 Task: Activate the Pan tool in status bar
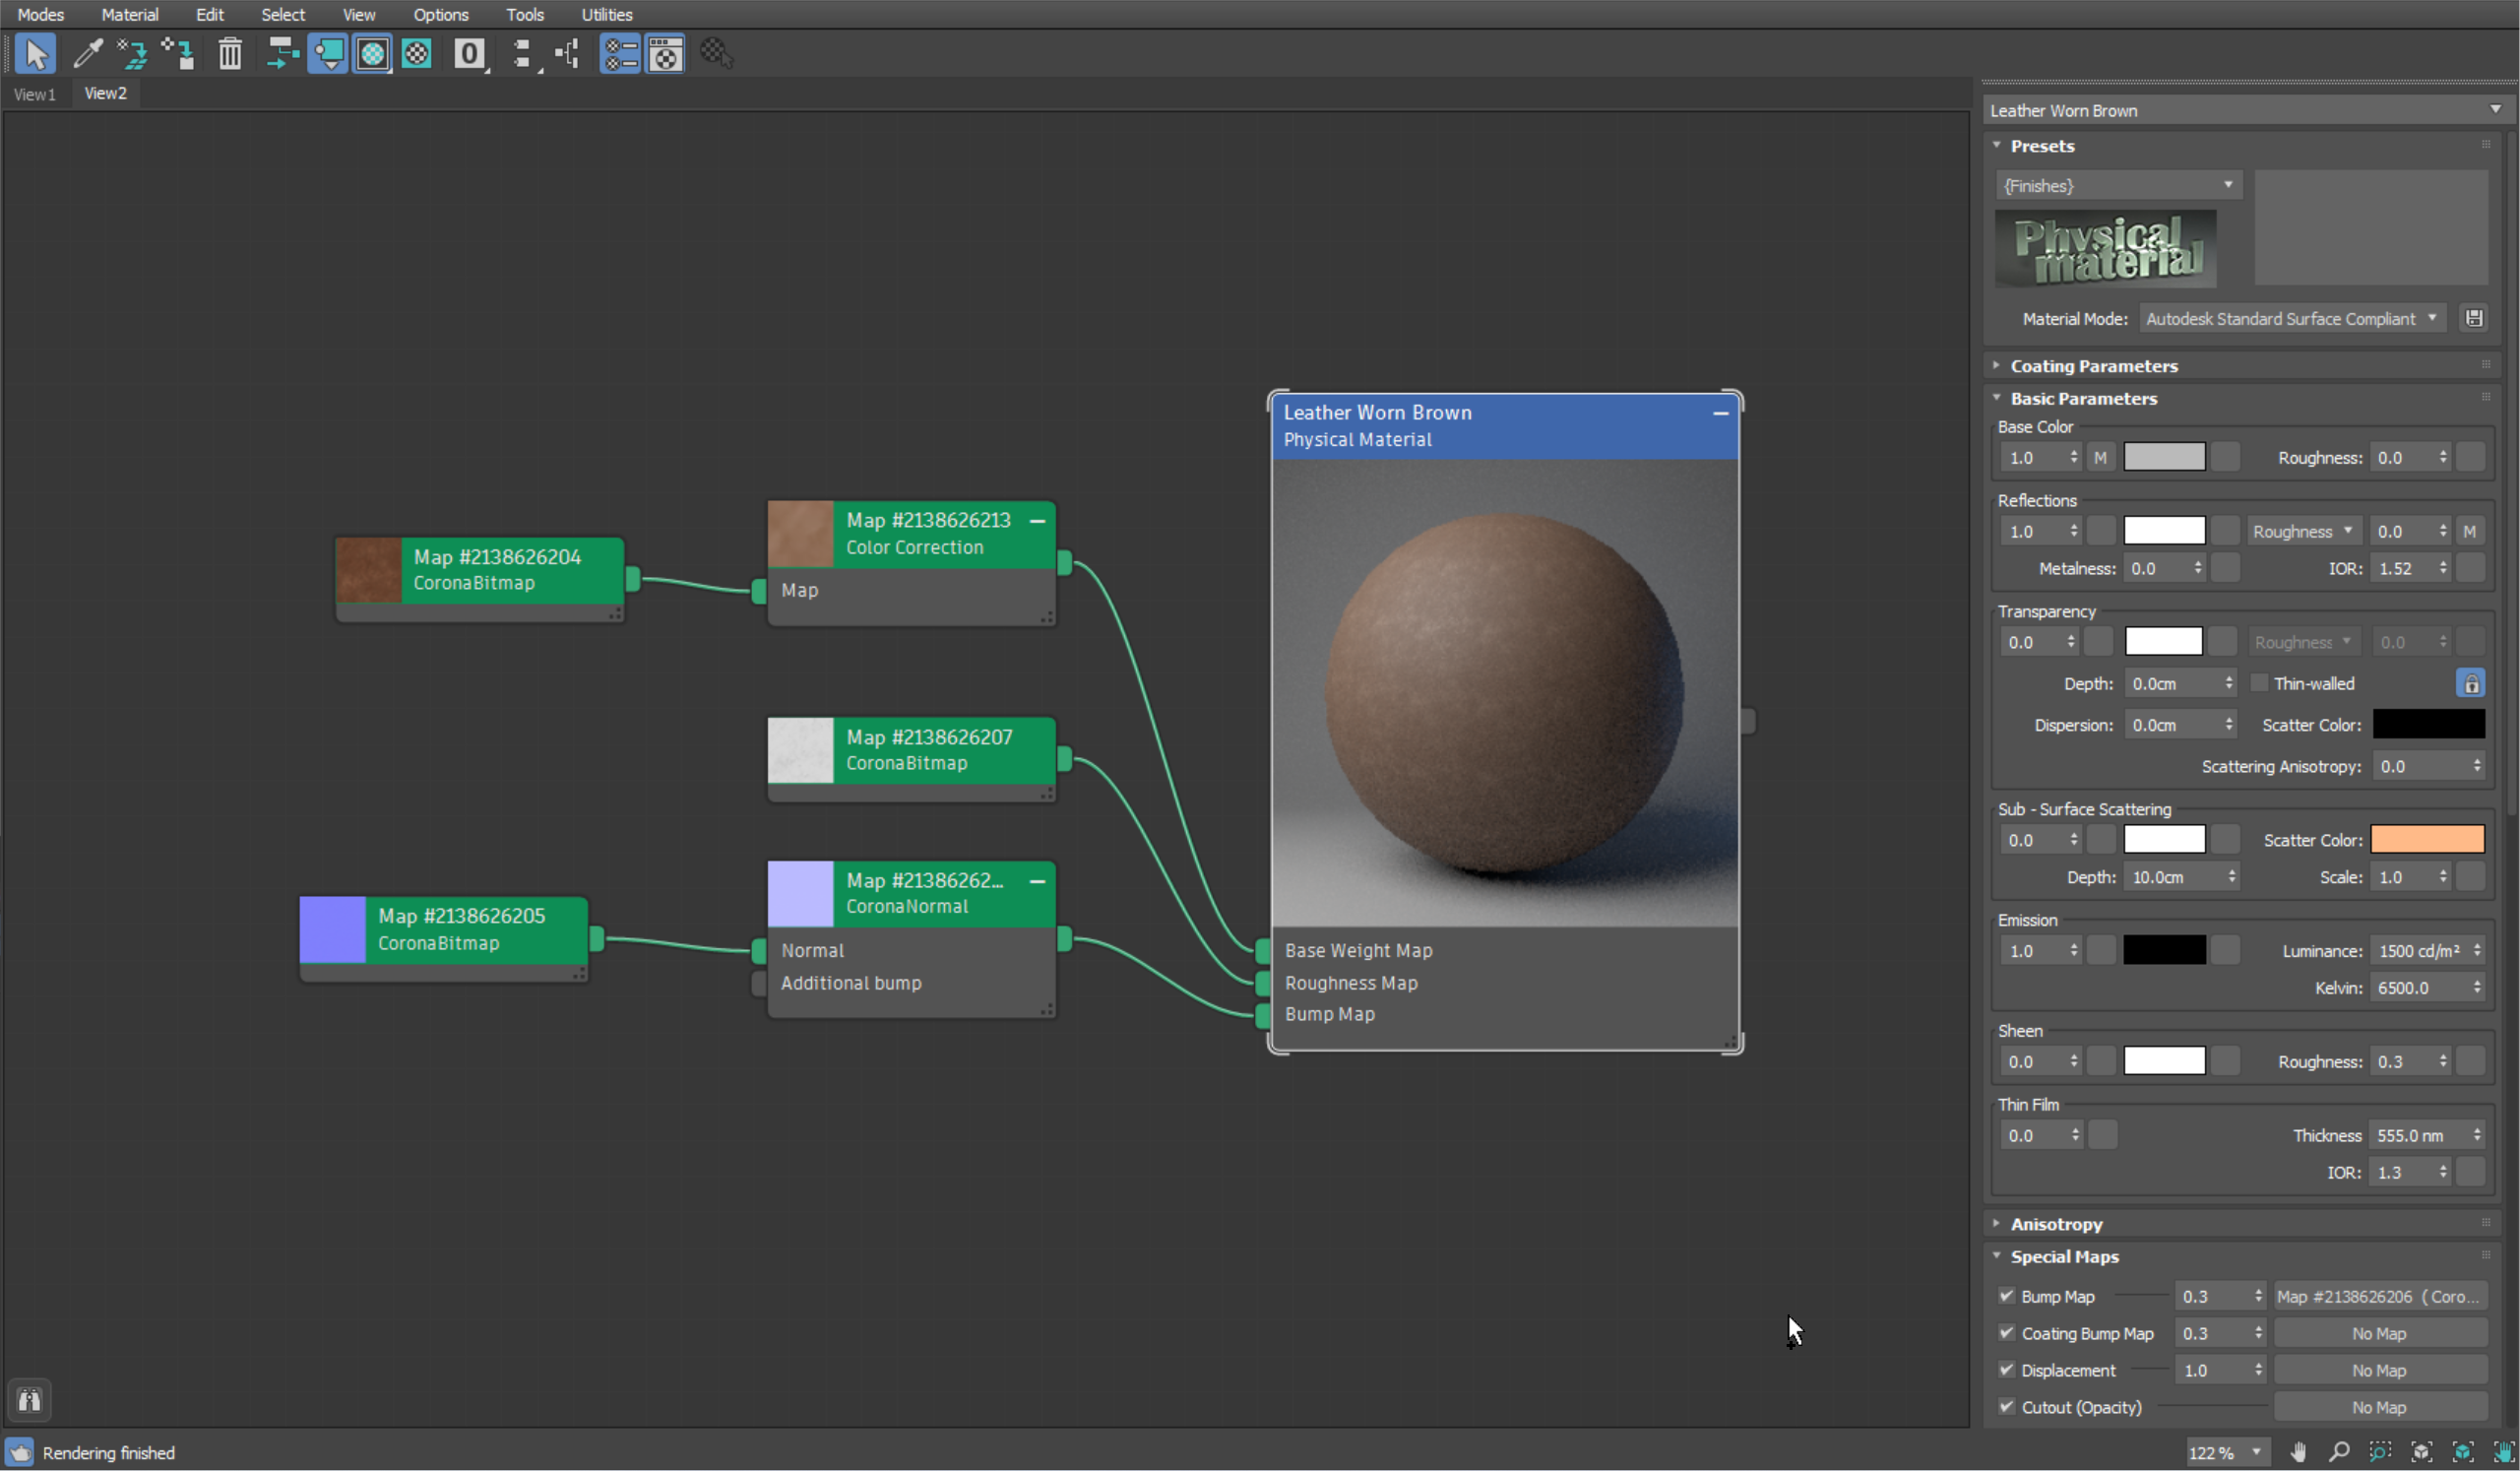[x=2299, y=1452]
